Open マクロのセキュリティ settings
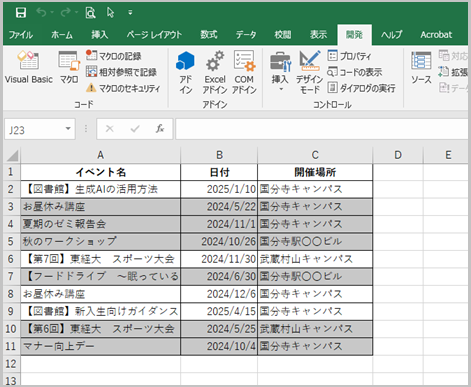 click(123, 88)
